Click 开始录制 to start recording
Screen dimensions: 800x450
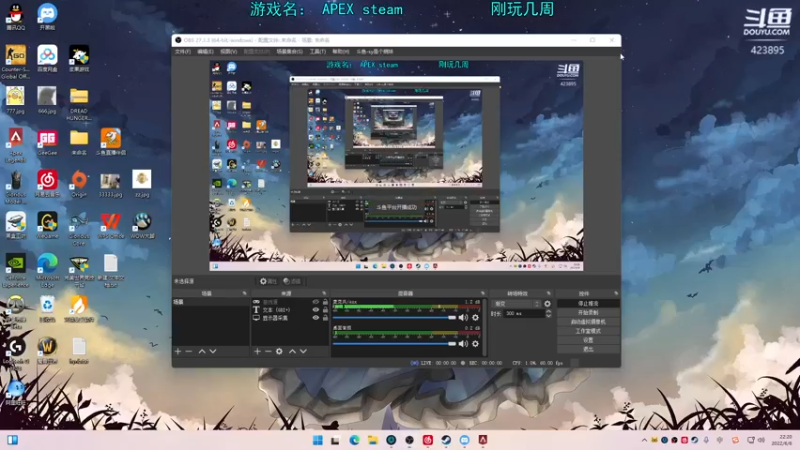tap(588, 312)
